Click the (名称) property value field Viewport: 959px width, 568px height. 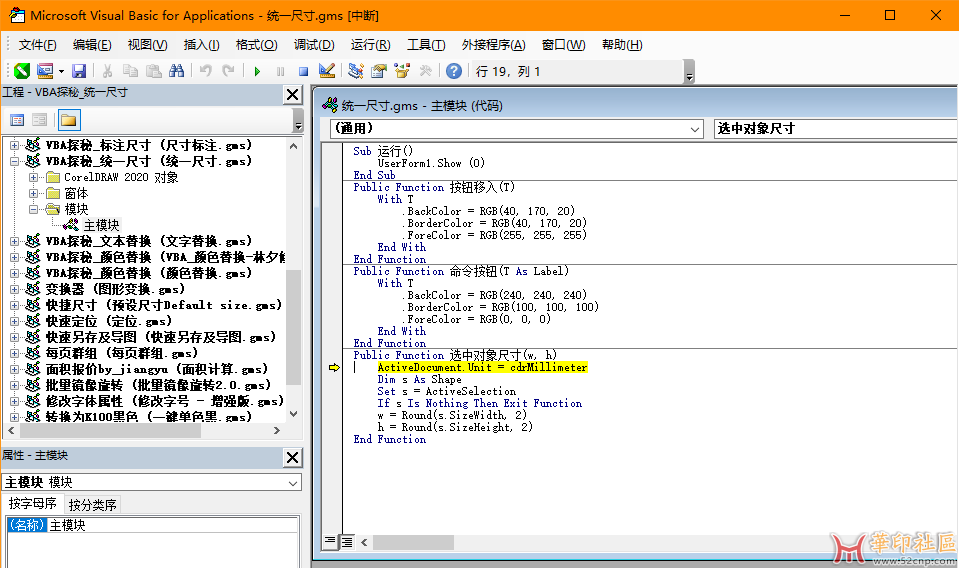[x=172, y=525]
